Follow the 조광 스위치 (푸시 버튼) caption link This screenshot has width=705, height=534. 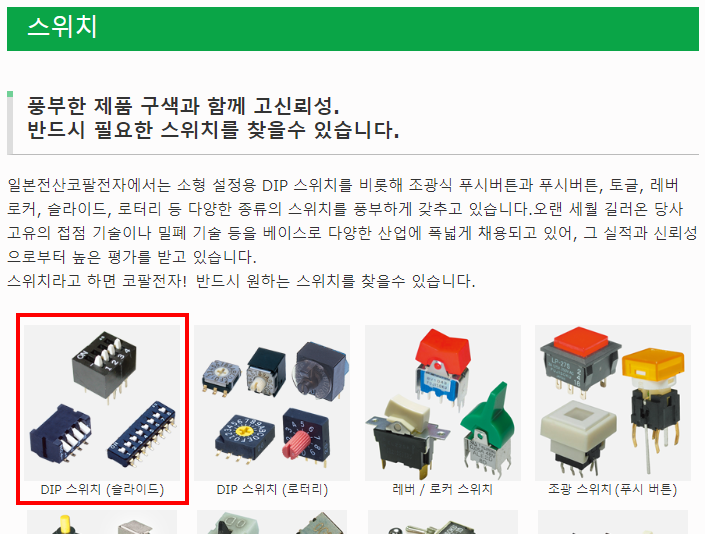click(x=613, y=489)
